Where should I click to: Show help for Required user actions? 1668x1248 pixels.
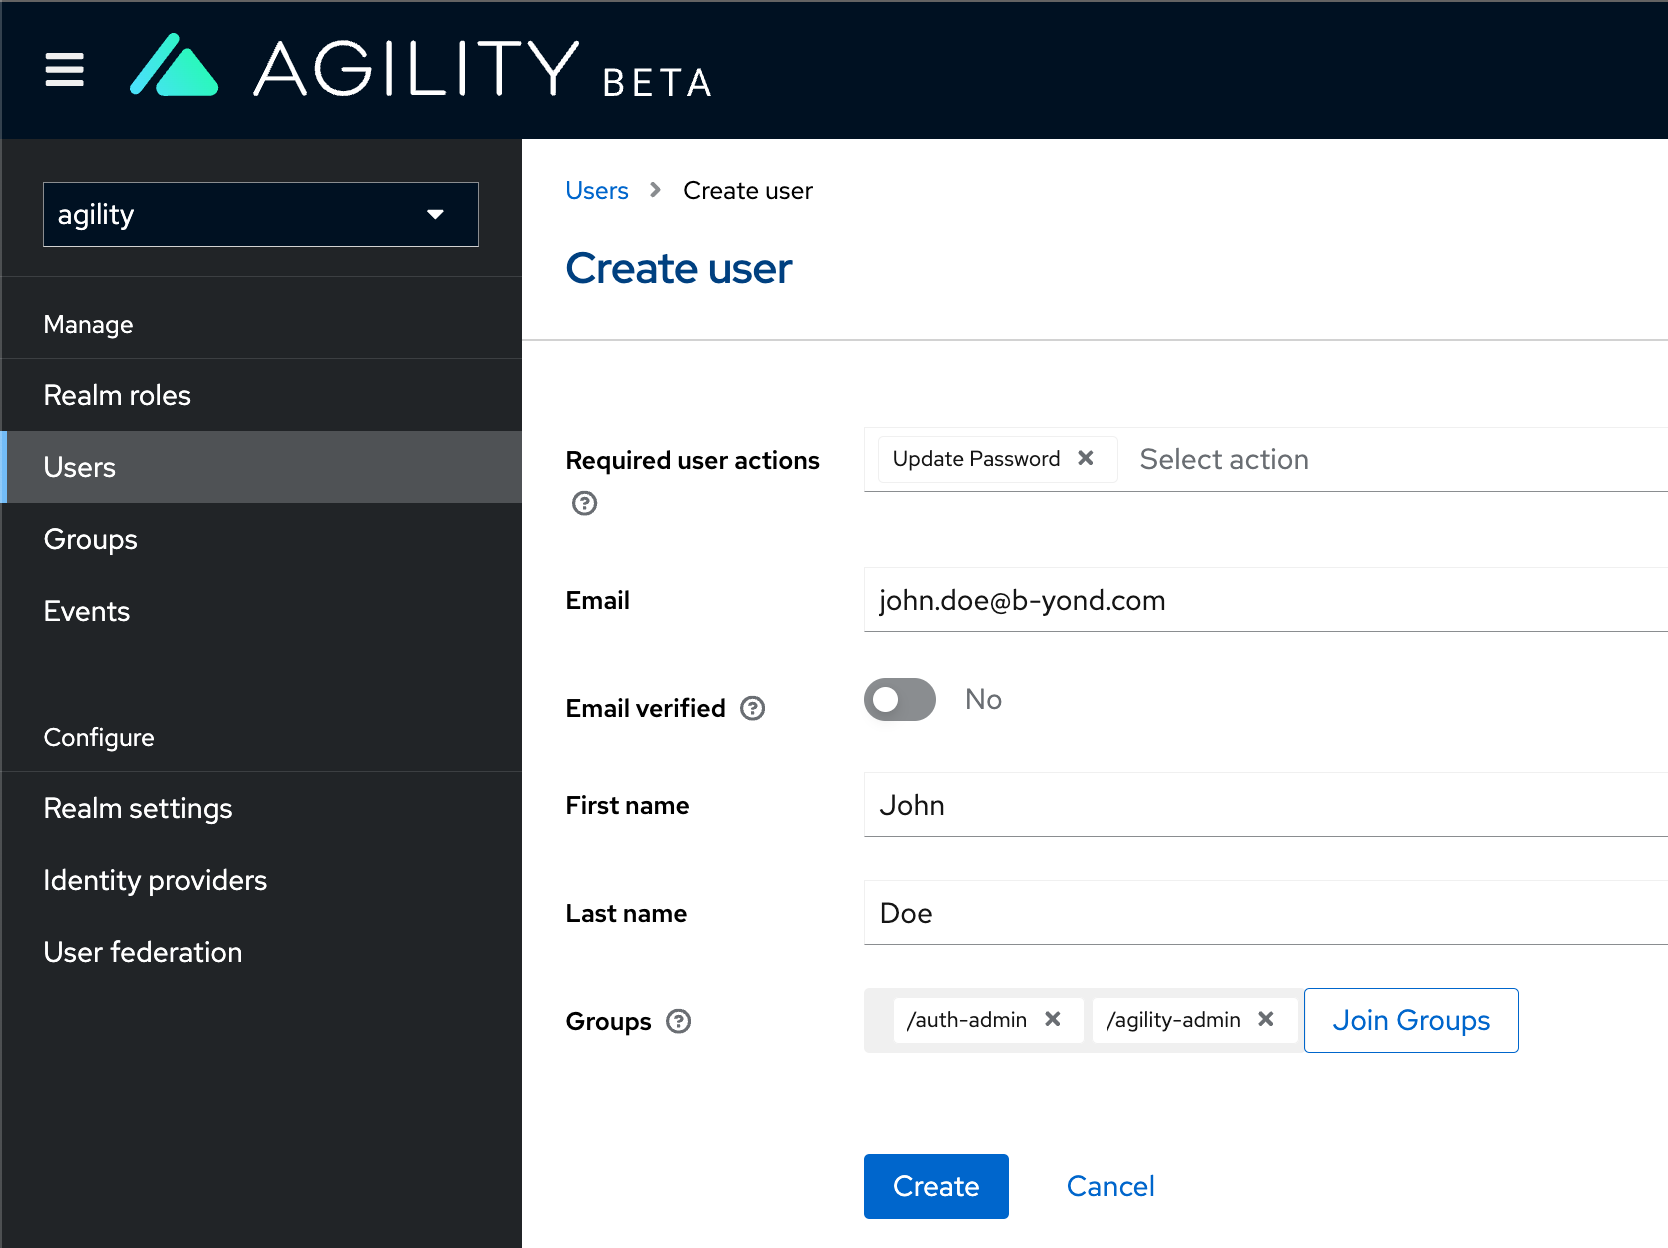585,503
